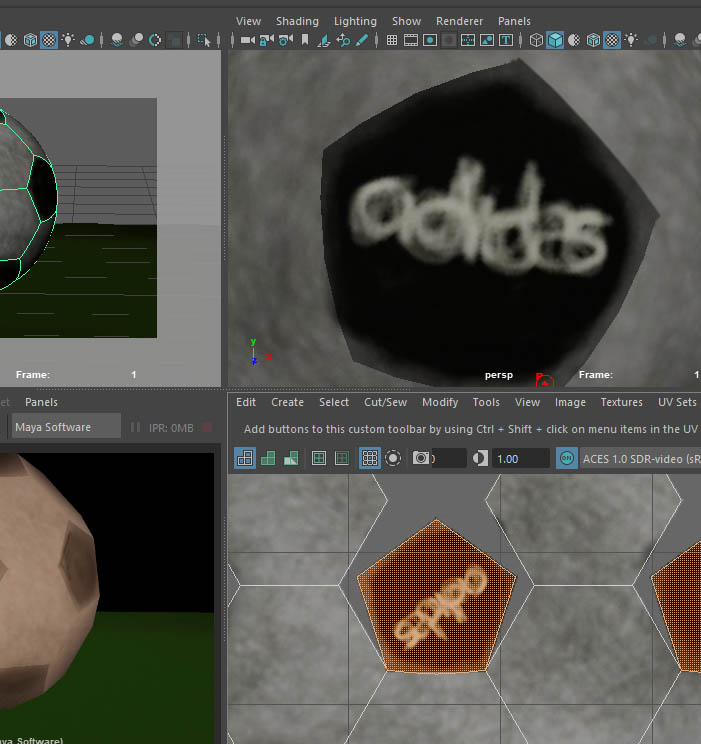Click the active Smooth Shade All cube icon
Viewport: 701px width, 744px height.
[555, 40]
